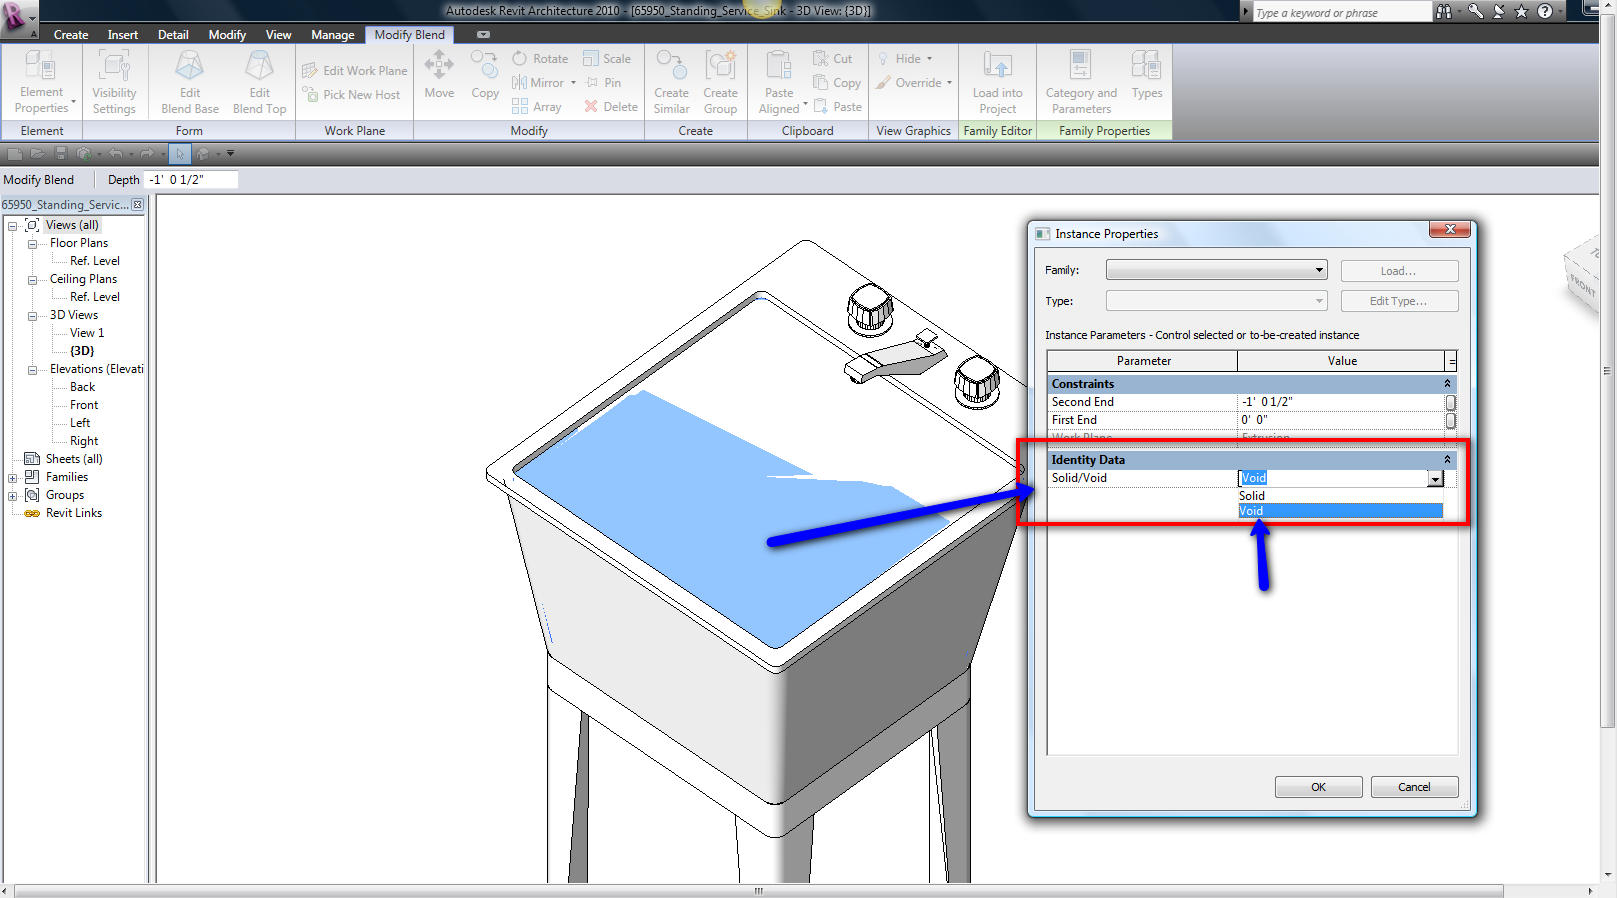Activate the Array tool
The image size is (1617, 898).
coord(537,107)
